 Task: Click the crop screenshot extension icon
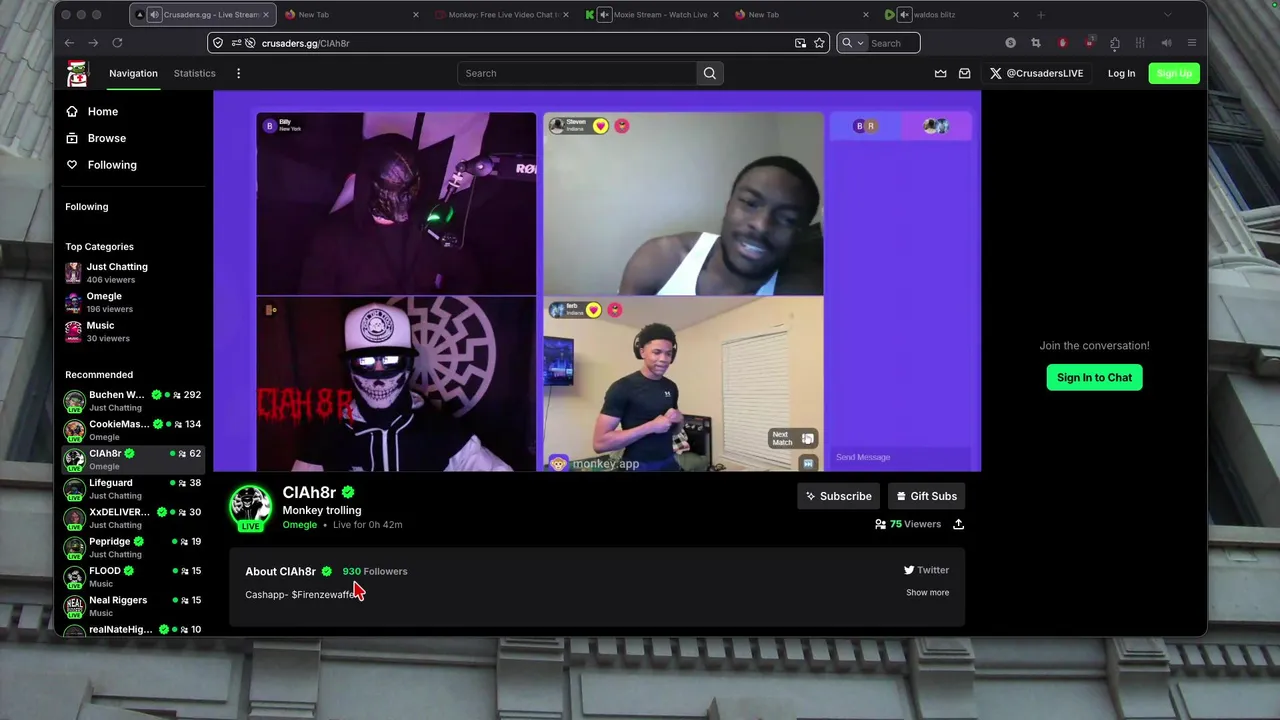tap(1036, 43)
